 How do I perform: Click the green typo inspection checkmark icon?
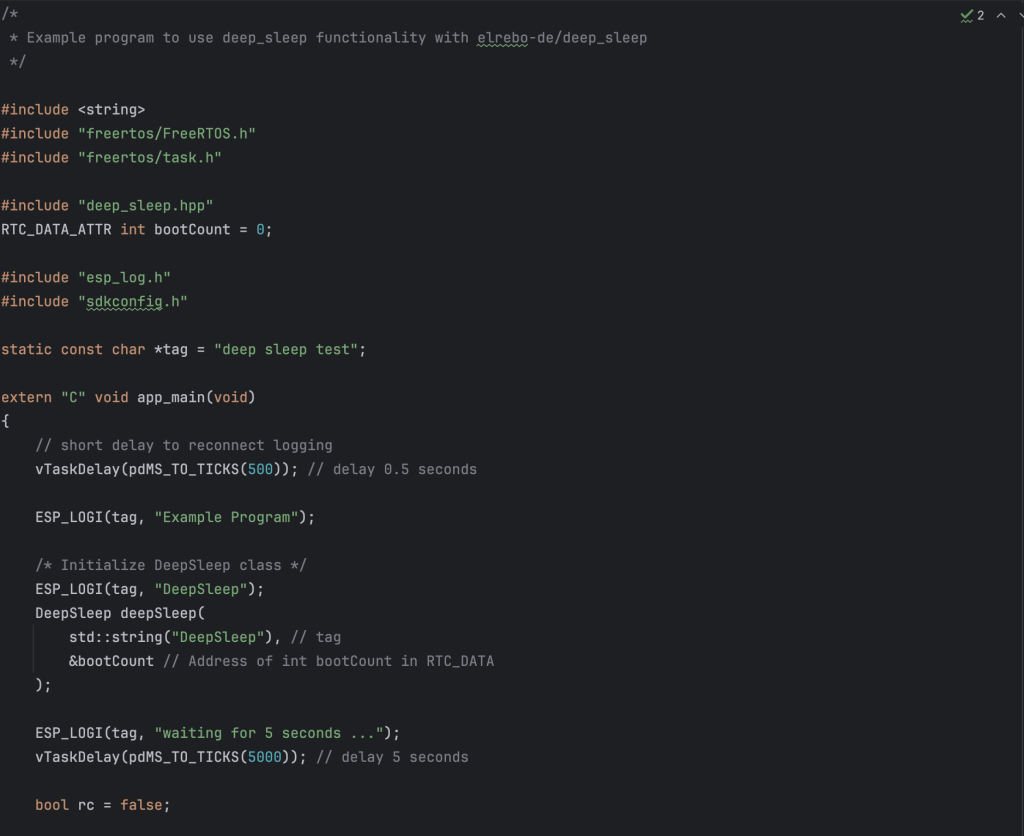966,15
